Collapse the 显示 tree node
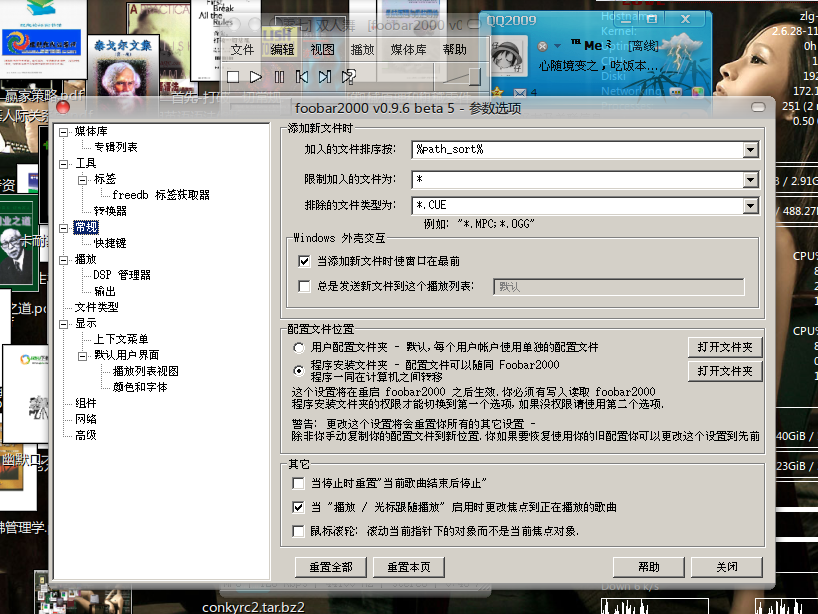The image size is (818, 614). click(x=64, y=324)
